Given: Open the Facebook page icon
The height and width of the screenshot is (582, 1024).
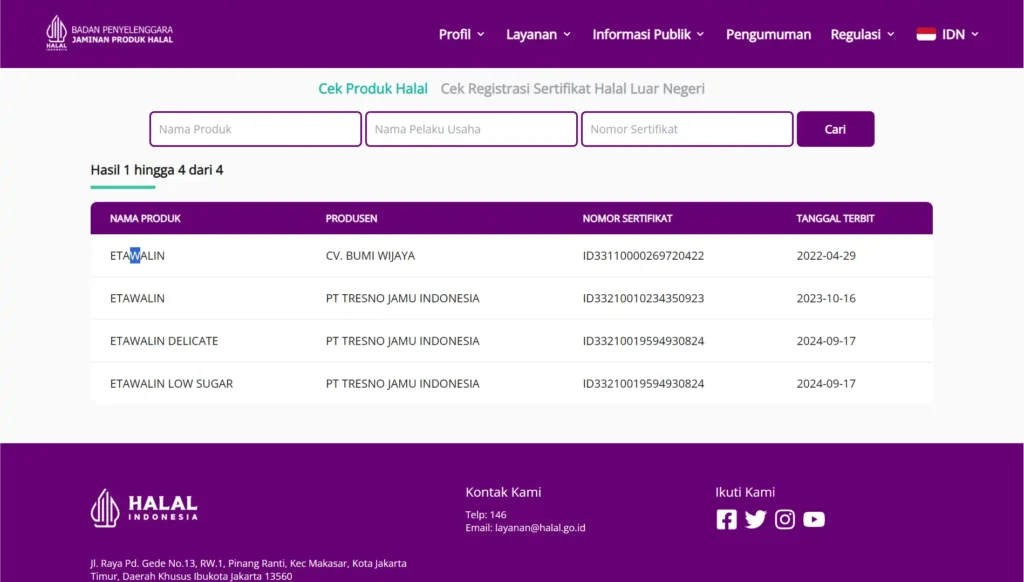Looking at the screenshot, I should [726, 519].
